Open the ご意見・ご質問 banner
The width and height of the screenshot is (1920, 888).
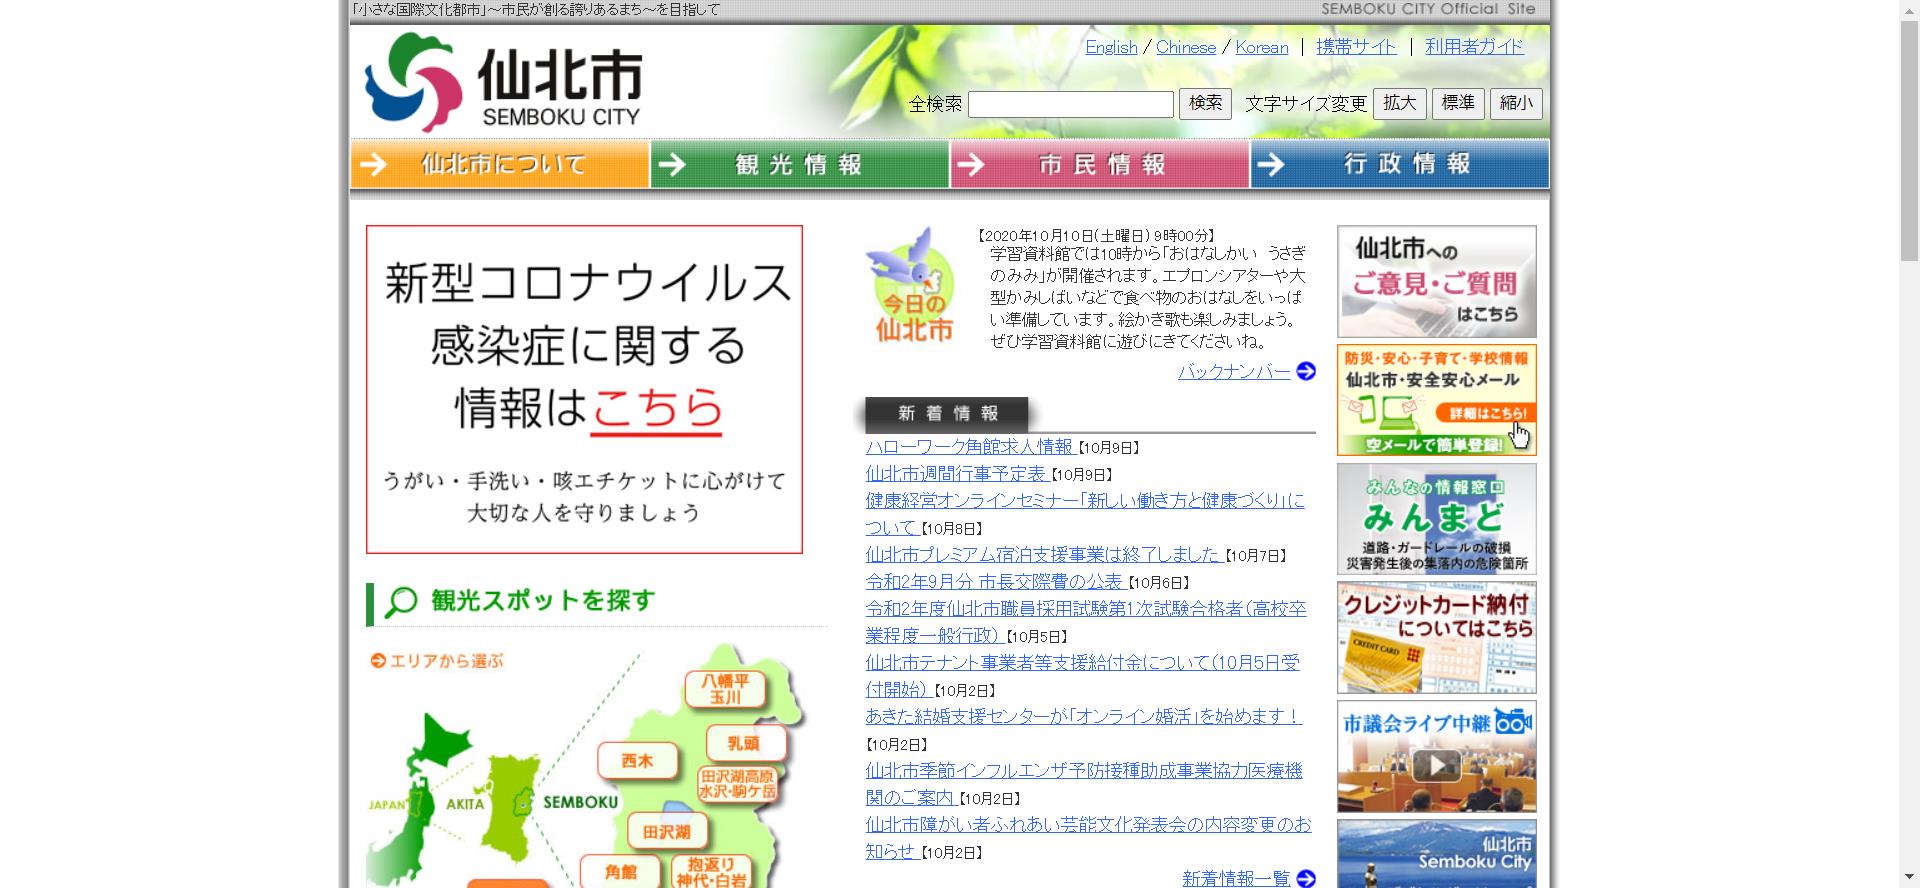point(1437,282)
